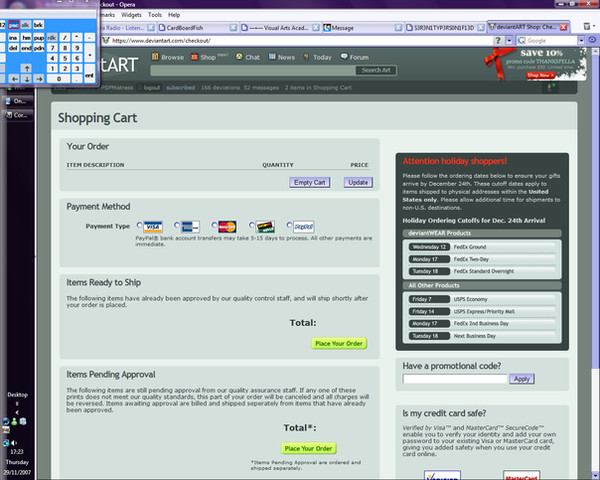Screen dimensions: 600x480
Task: Open the dropdown arrow next to the trash icon
Action: click(595, 26)
